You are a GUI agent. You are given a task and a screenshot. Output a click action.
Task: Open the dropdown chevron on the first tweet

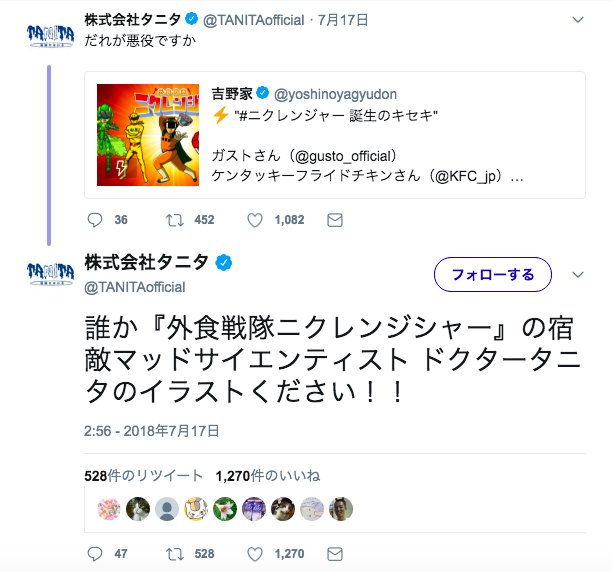pyautogui.click(x=578, y=20)
